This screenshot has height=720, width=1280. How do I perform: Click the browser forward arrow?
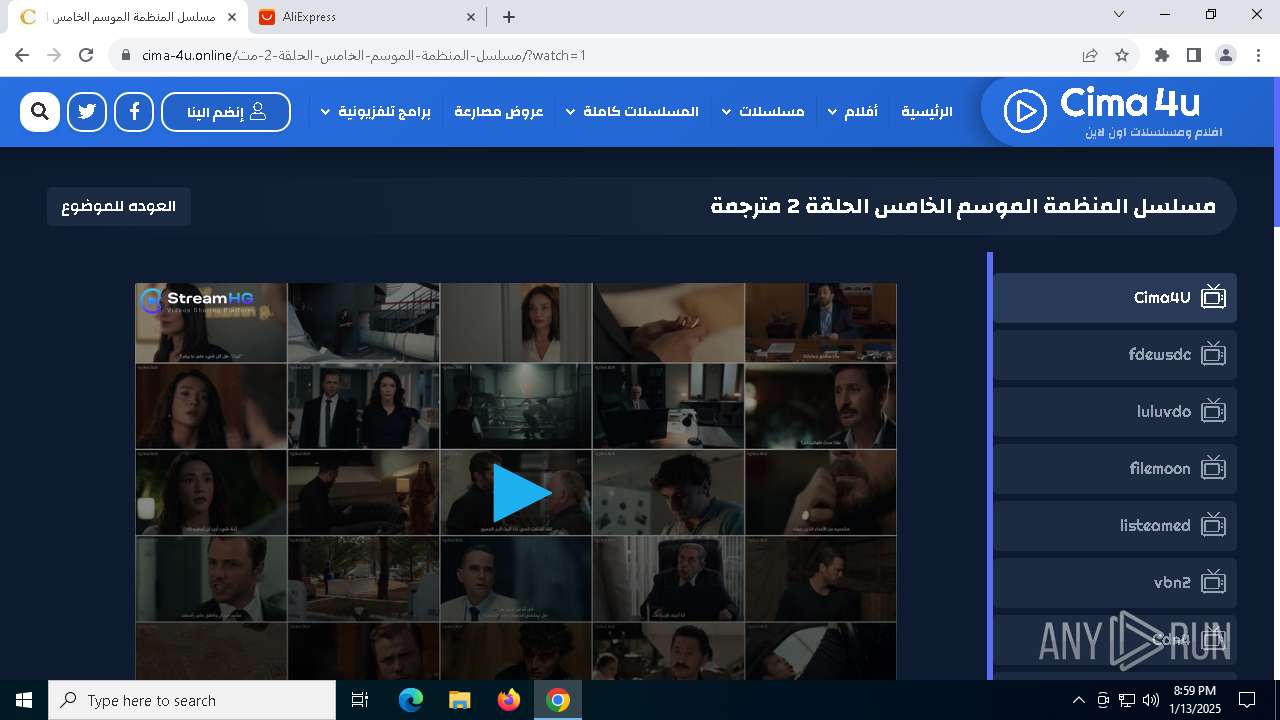[55, 55]
